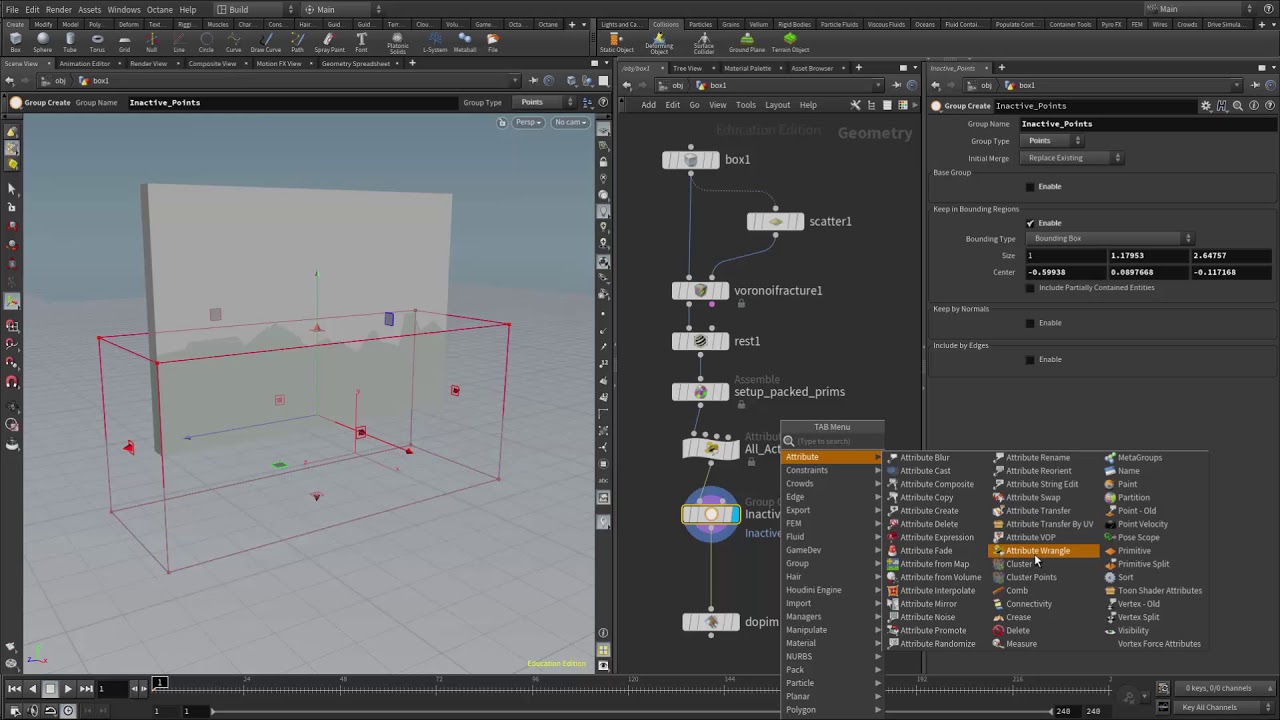Select the Tube shelf tool

coord(70,42)
